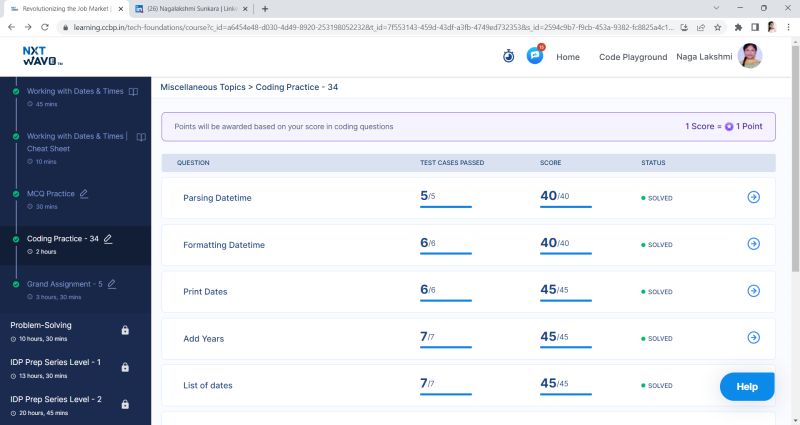
Task: Open the chat notifications bubble icon
Action: click(535, 55)
